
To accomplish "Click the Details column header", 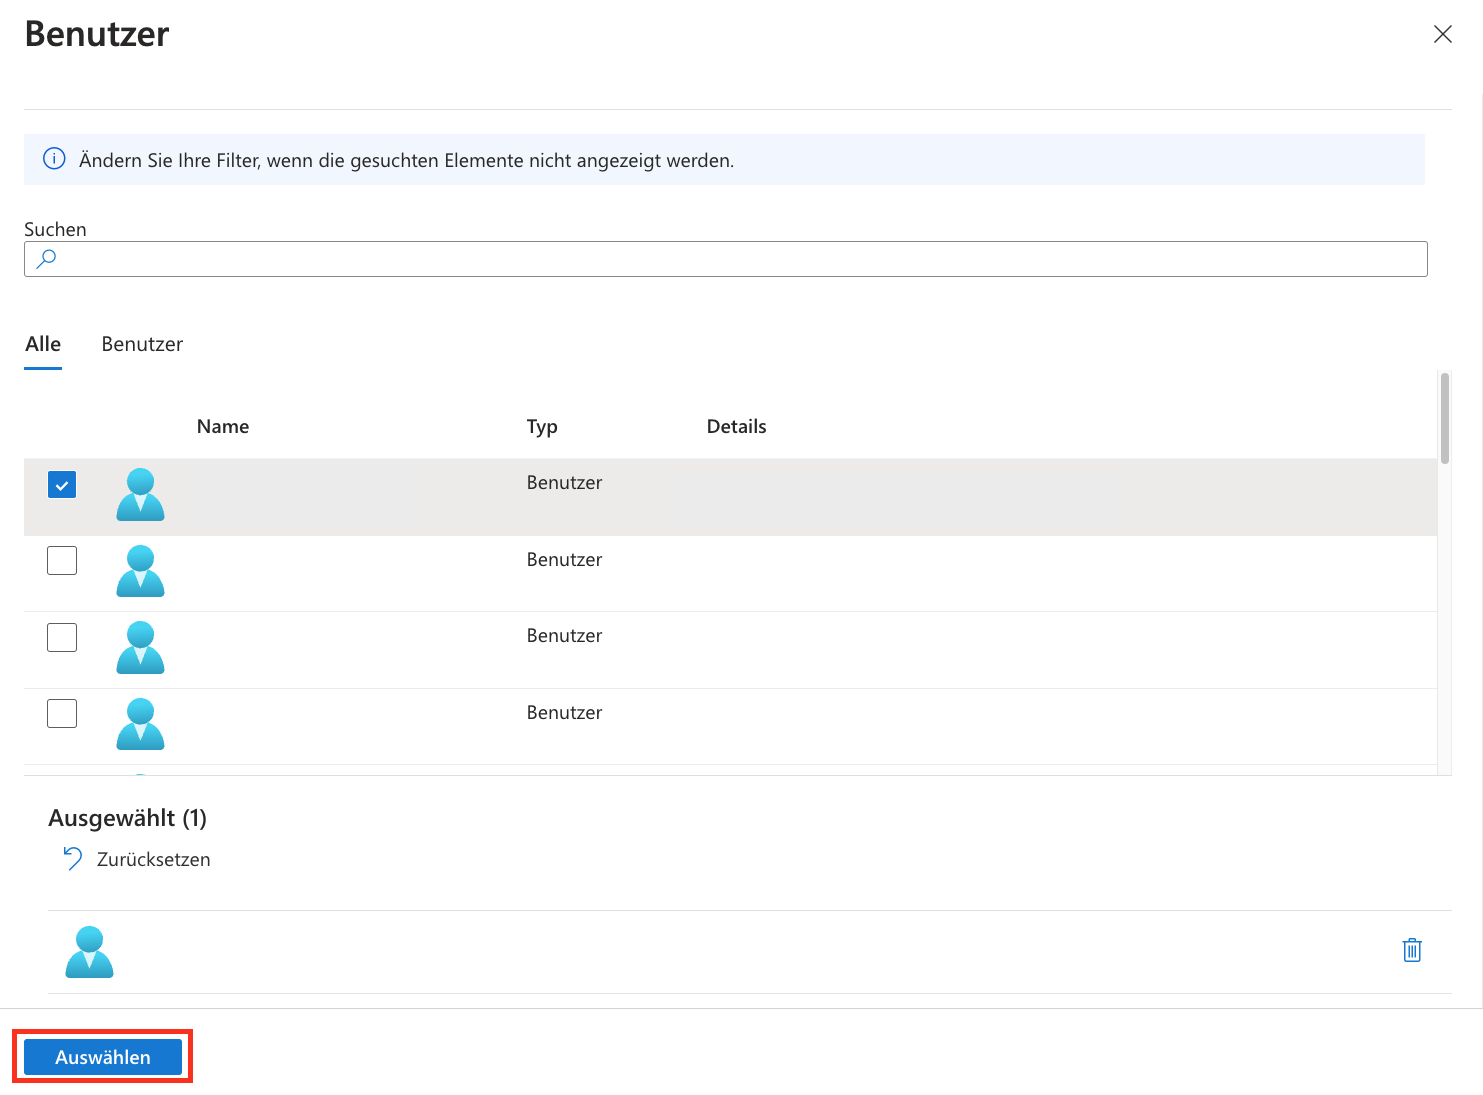I will [x=736, y=426].
